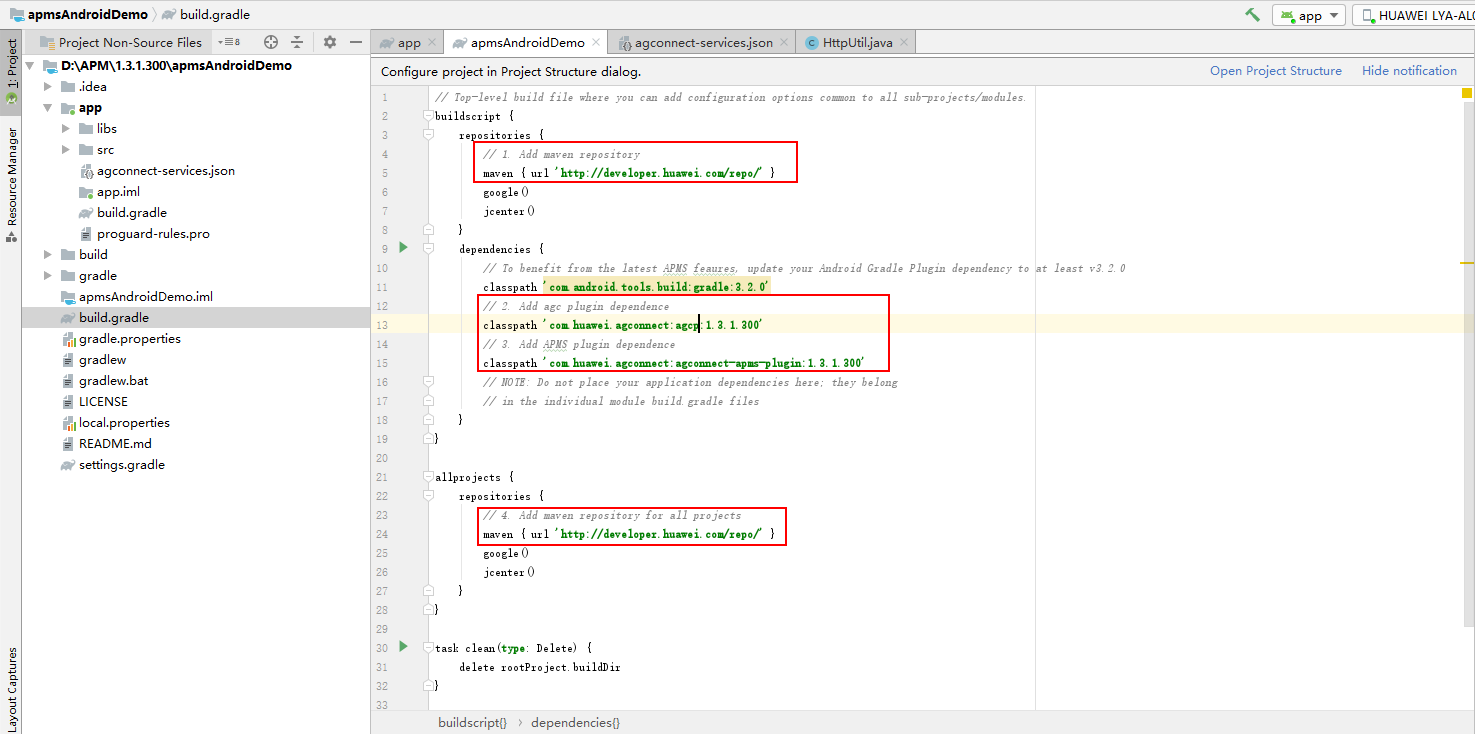Click the Hide notification link
The height and width of the screenshot is (734, 1475).
coord(1409,71)
